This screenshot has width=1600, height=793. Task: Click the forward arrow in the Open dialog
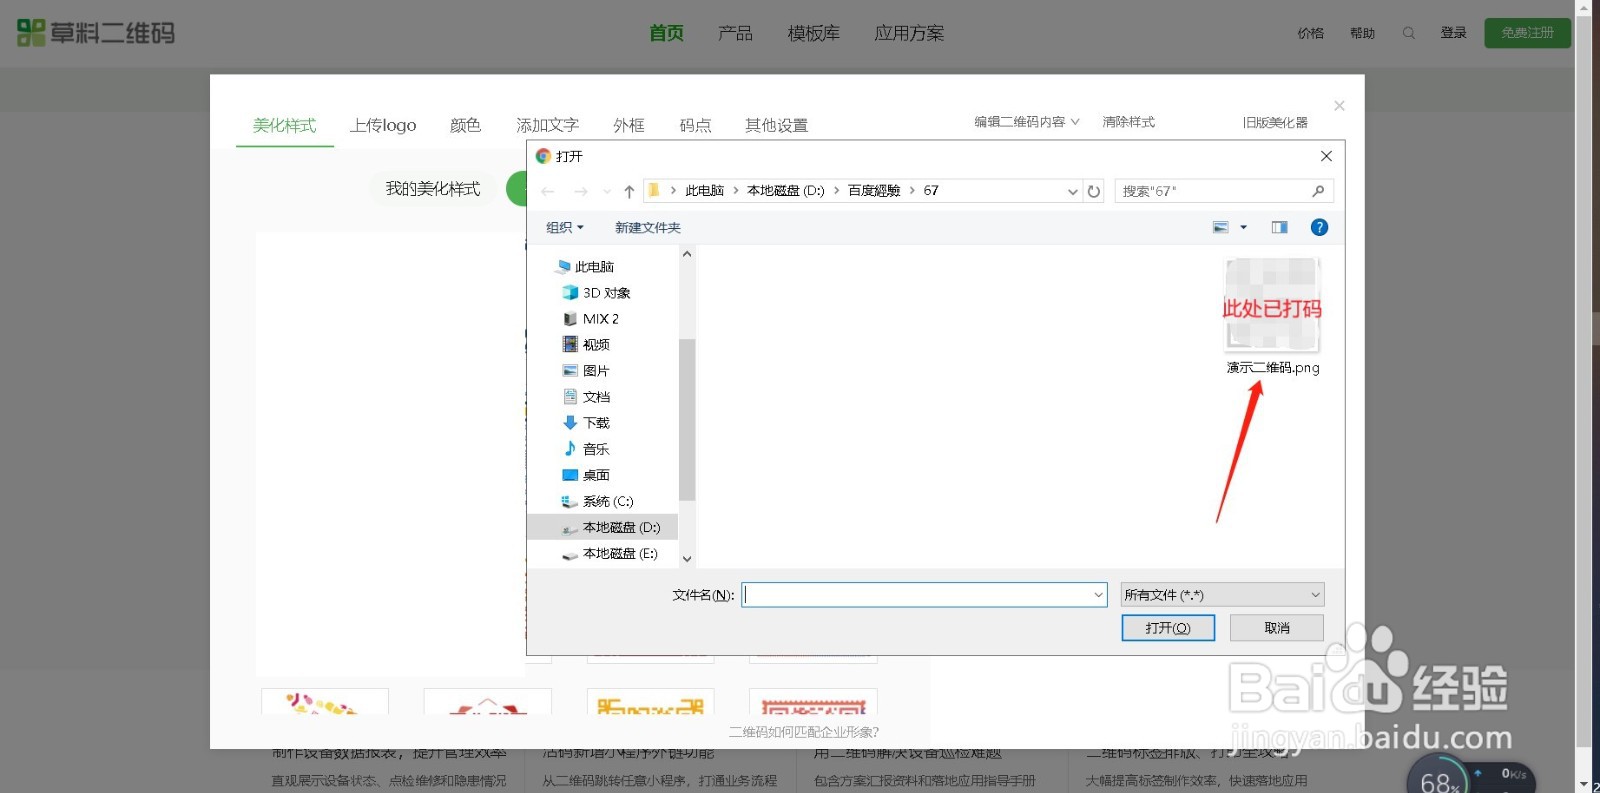581,191
